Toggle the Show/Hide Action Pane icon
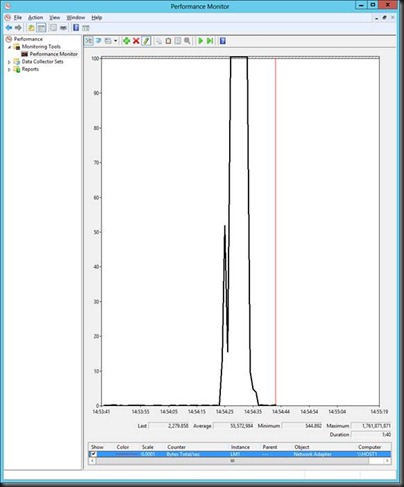This screenshot has width=404, height=487. tap(86, 28)
